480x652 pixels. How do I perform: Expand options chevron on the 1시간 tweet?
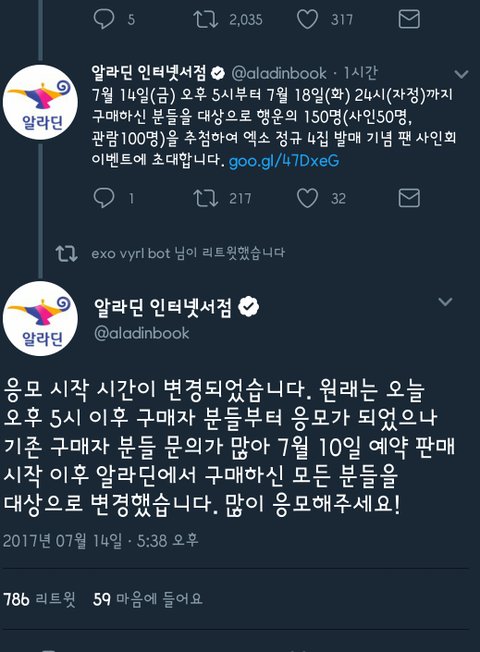461,74
